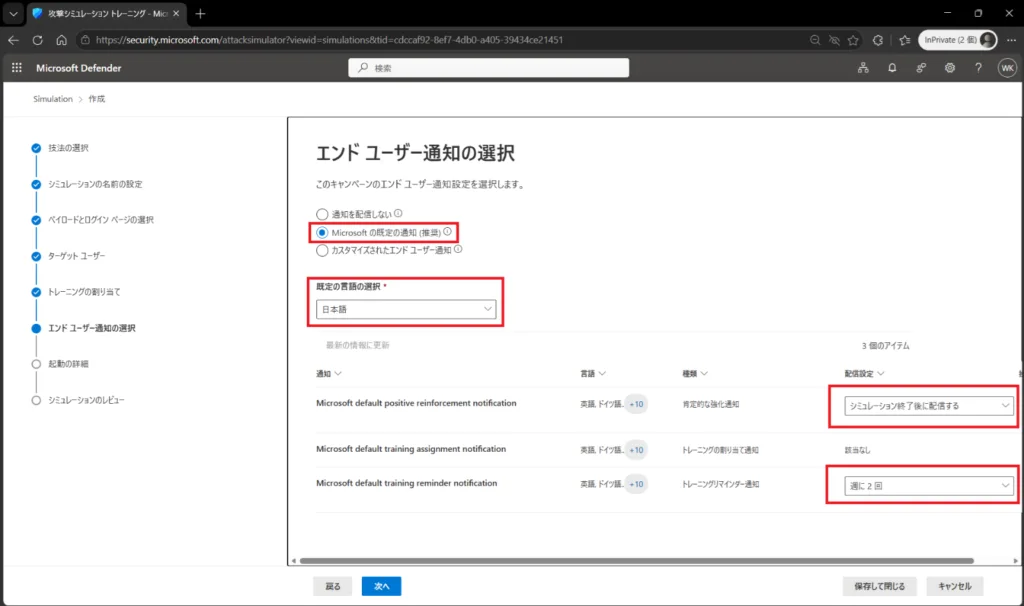Select the 通知を配信しない radio option
1024x606 pixels.
322,214
